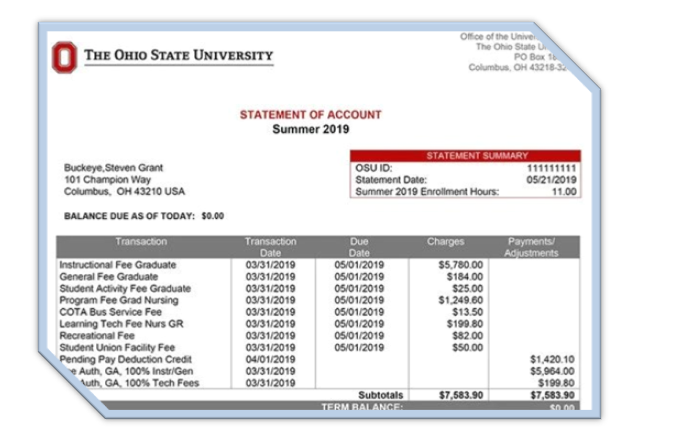Select the statement date 05/21/2019
The width and height of the screenshot is (677, 440).
[551, 180]
